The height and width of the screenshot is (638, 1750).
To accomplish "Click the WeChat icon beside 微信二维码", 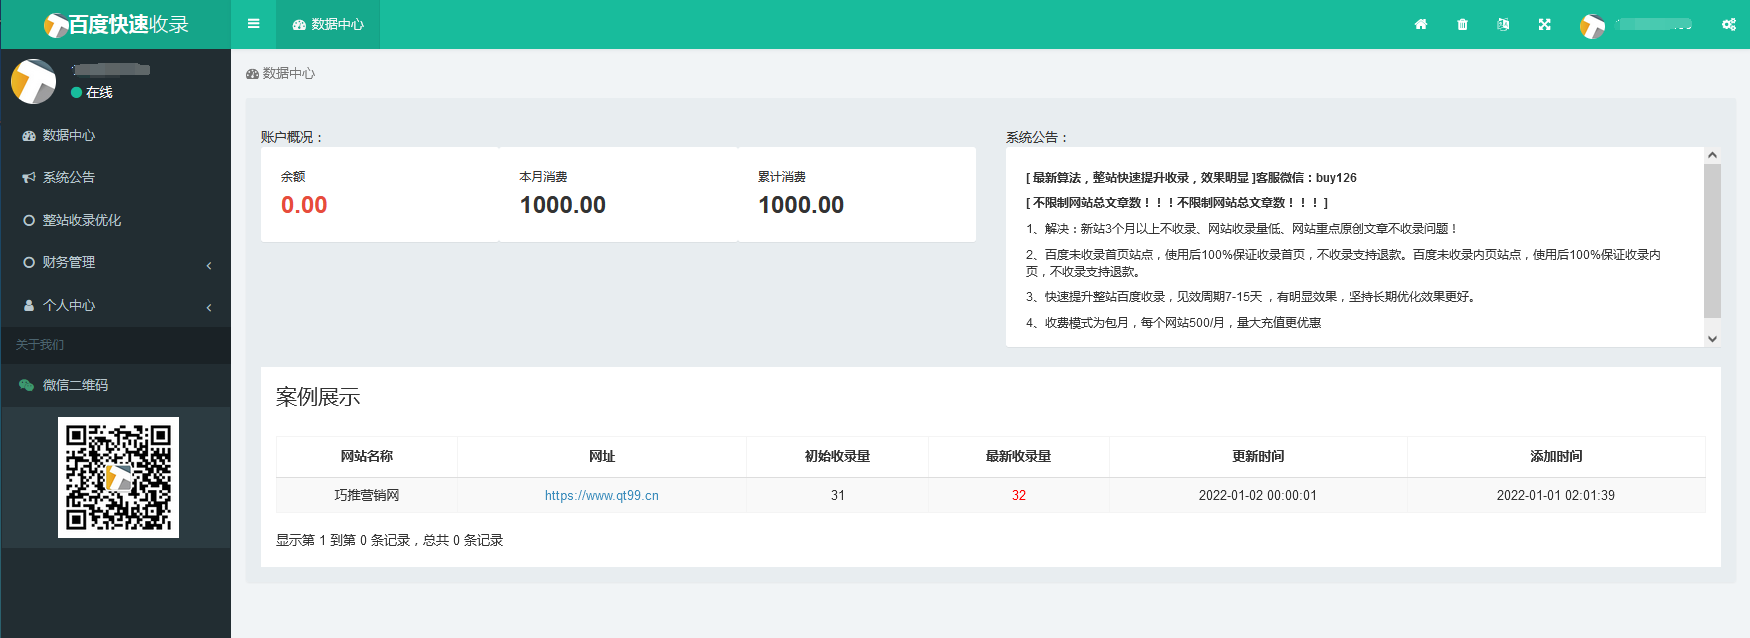I will point(27,385).
